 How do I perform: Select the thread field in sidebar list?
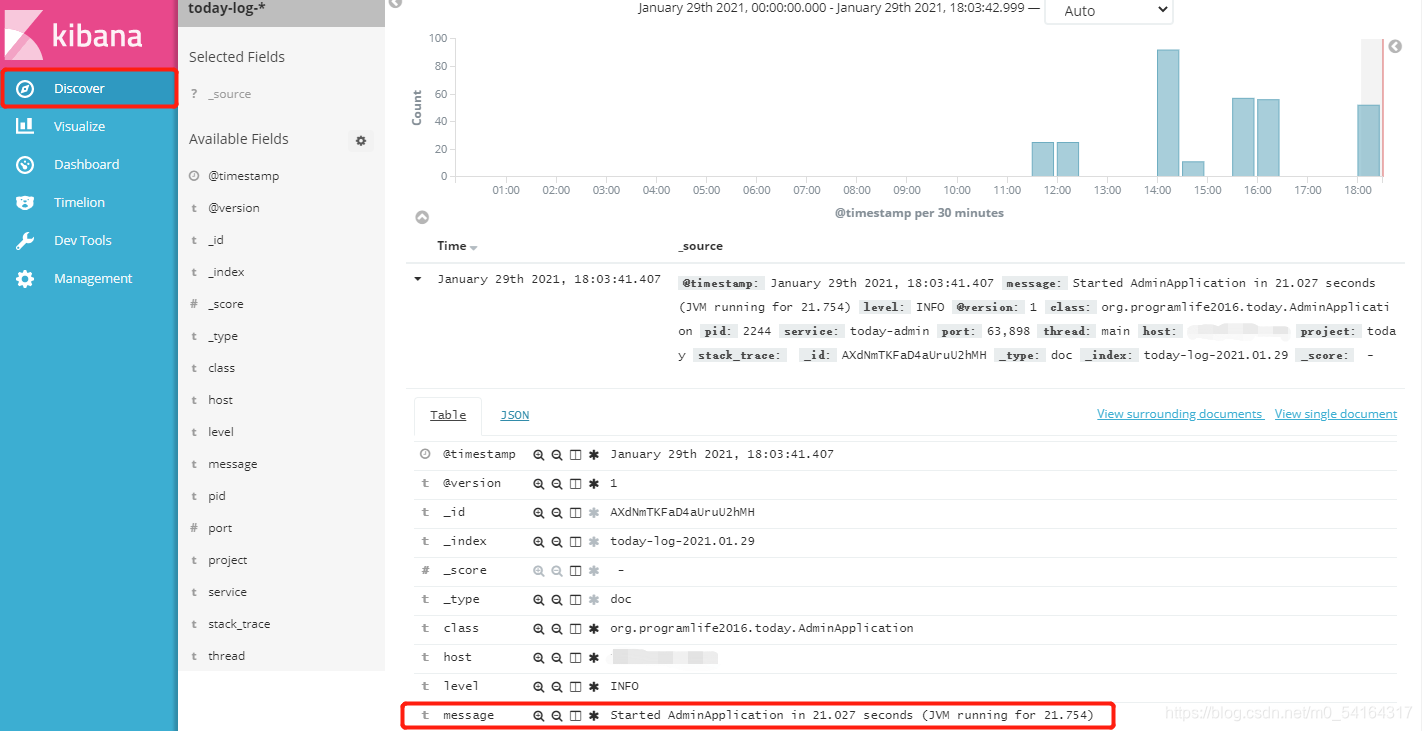click(x=226, y=656)
